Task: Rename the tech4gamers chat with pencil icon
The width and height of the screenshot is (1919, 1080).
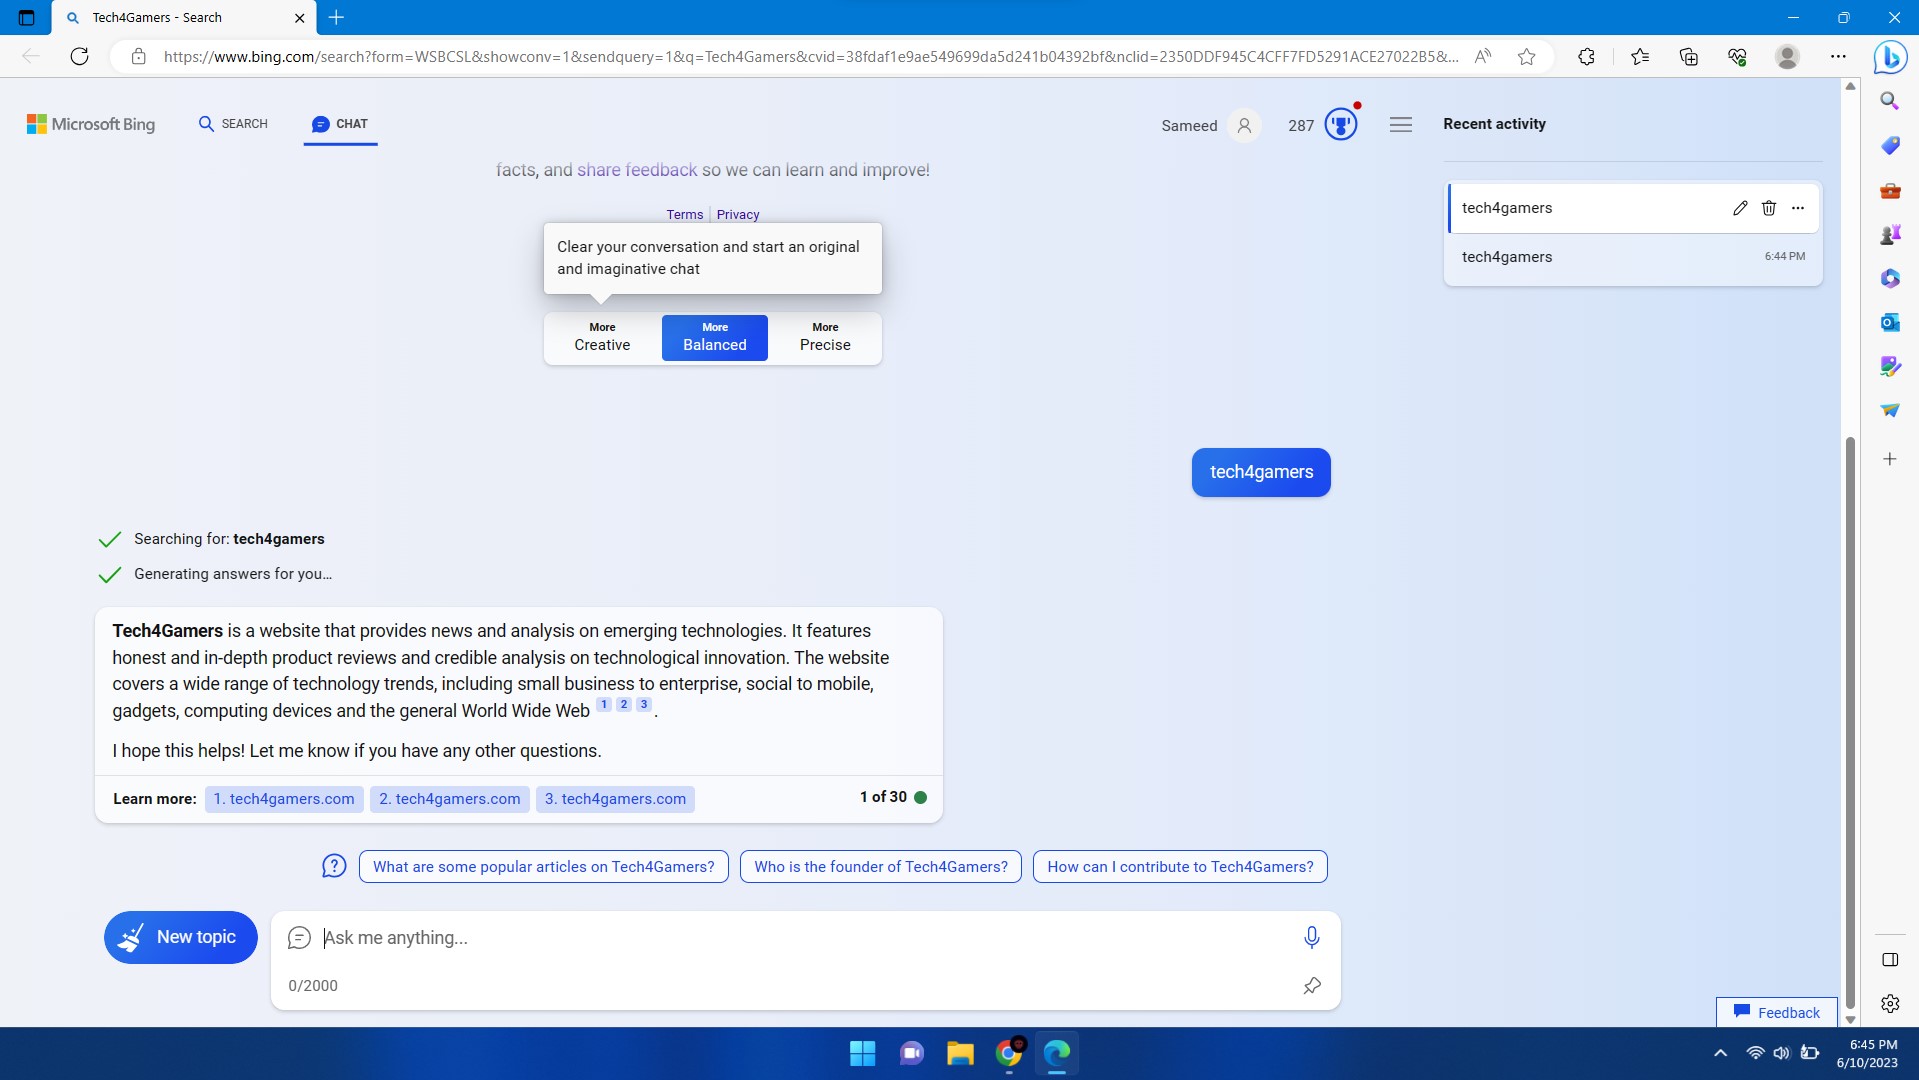Action: [x=1740, y=208]
